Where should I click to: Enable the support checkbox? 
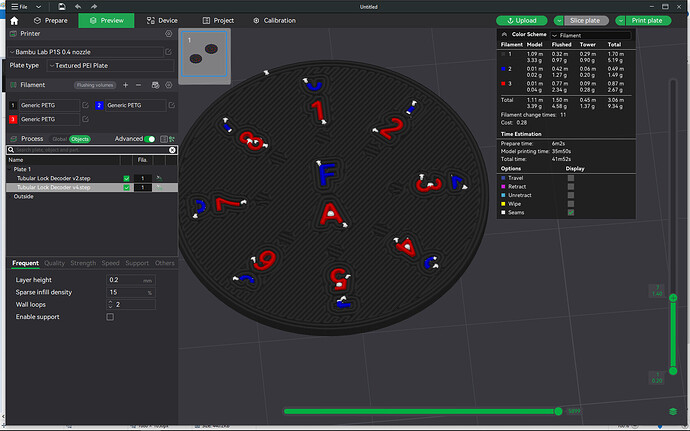pyautogui.click(x=110, y=317)
